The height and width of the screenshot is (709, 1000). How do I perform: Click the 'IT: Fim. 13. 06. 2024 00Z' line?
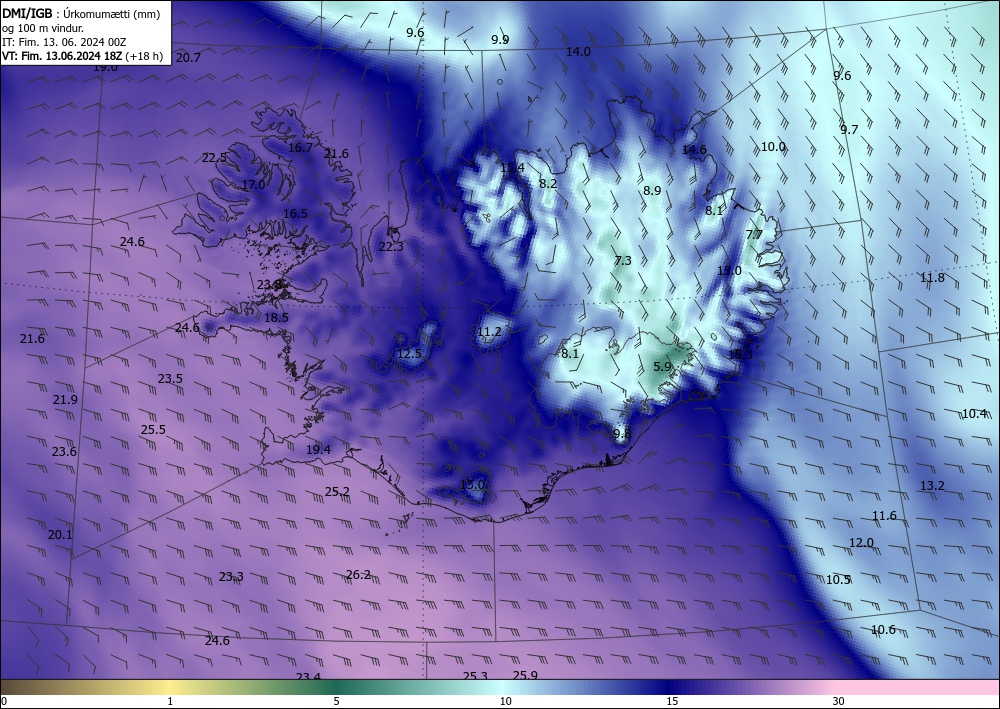(x=64, y=42)
